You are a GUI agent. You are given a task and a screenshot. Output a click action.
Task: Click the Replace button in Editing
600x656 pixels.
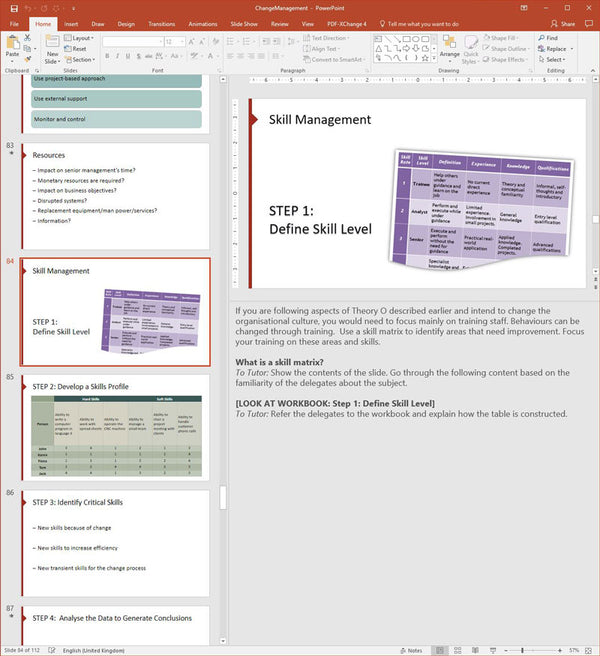552,49
